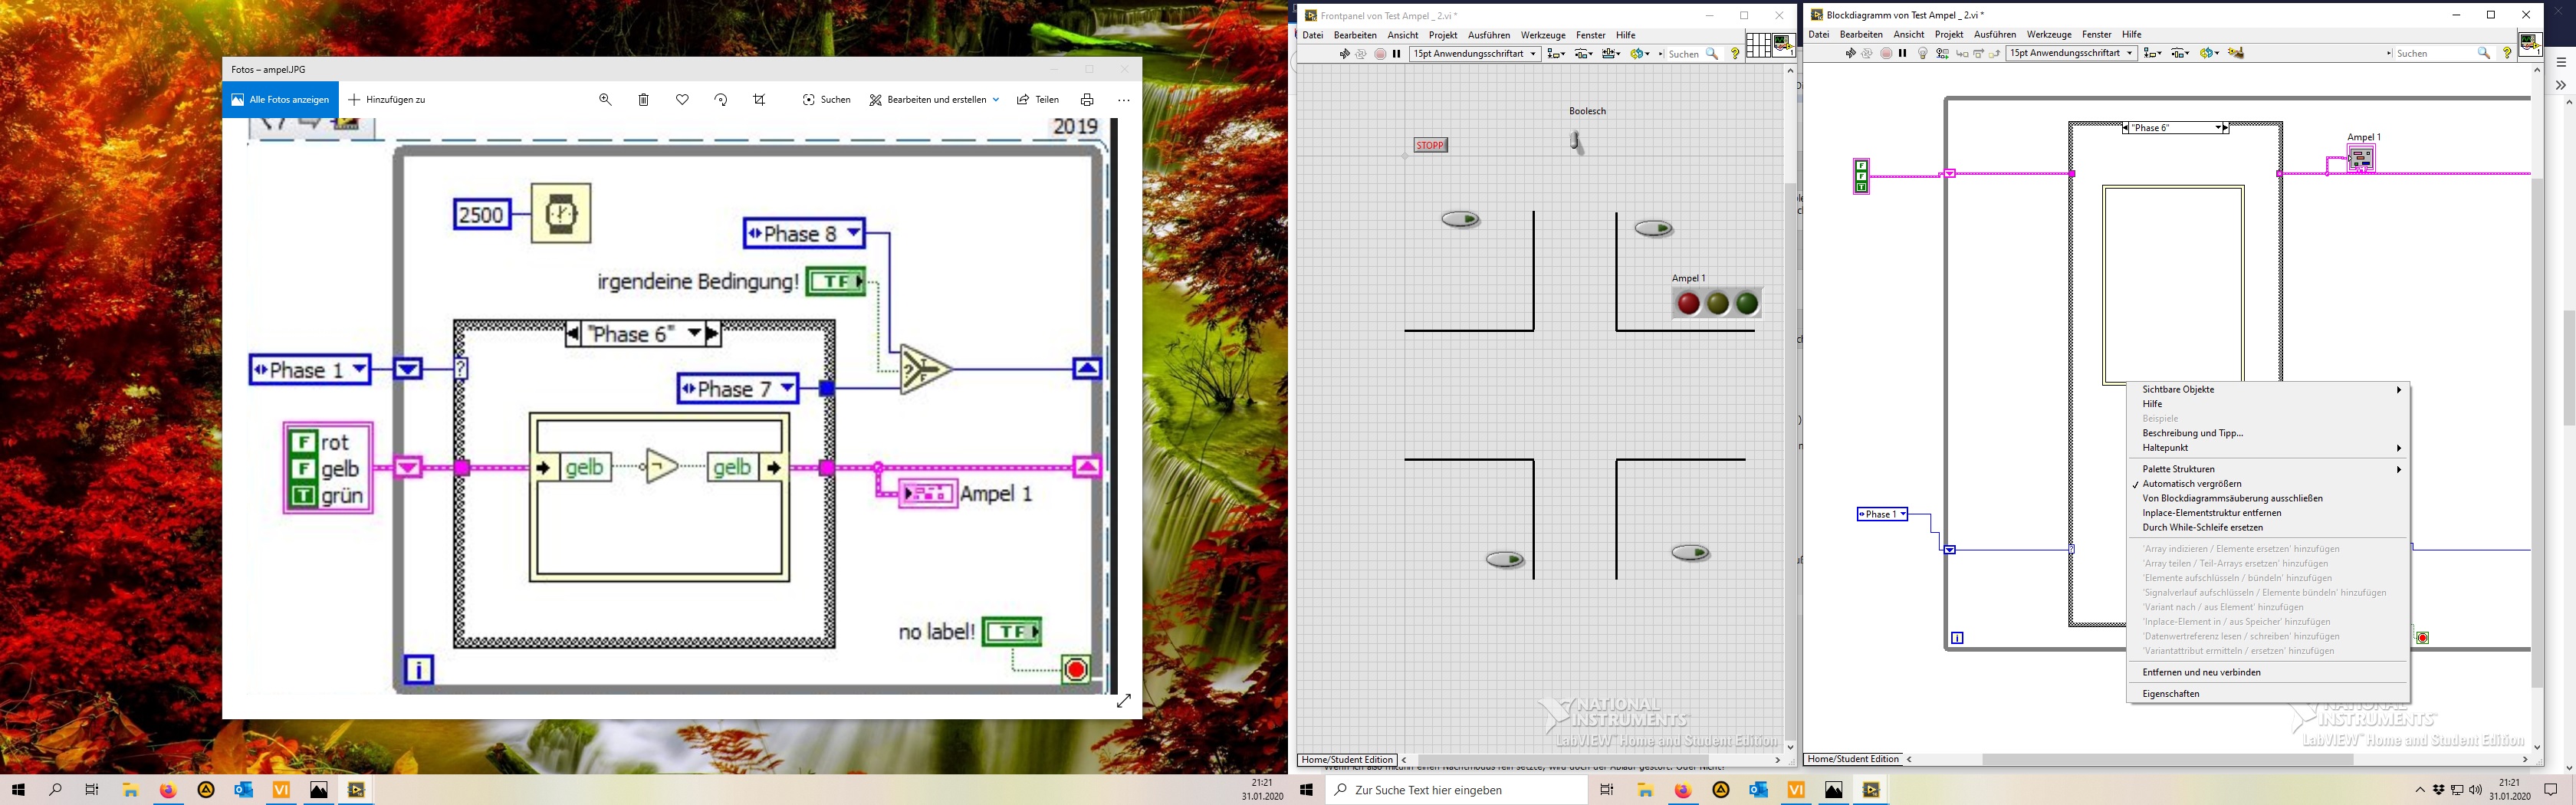Viewport: 2576px width, 805px height.
Task: Click Hinzufügen zu in Fotos
Action: (x=387, y=100)
